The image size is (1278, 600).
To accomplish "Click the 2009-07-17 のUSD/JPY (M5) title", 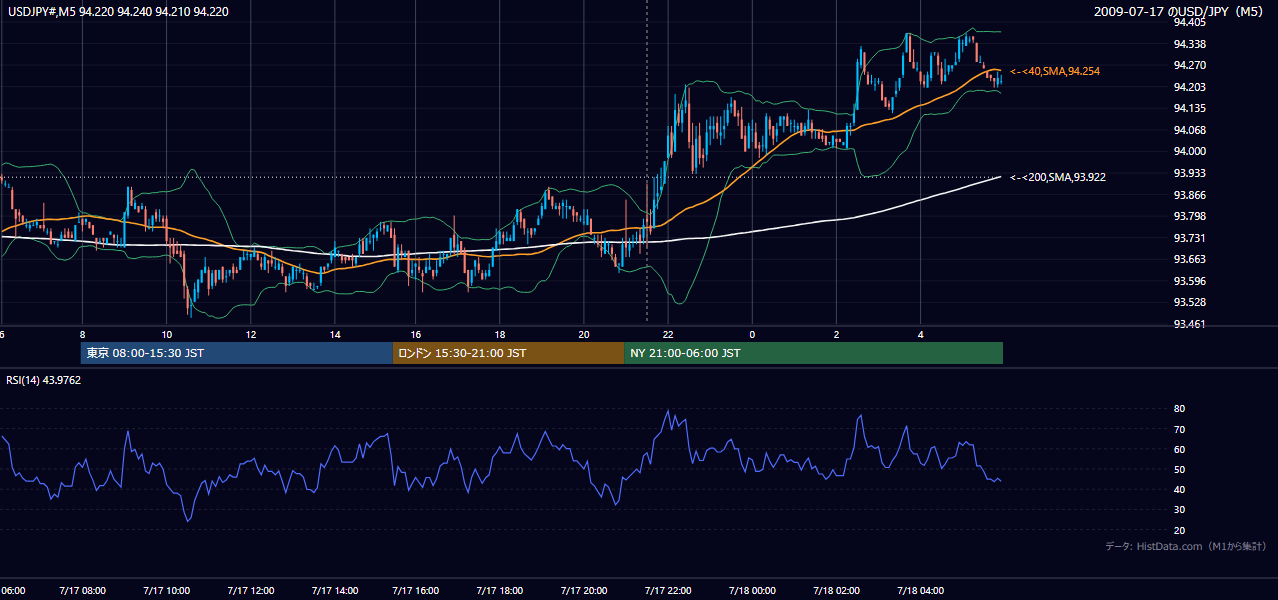I will (x=1180, y=12).
